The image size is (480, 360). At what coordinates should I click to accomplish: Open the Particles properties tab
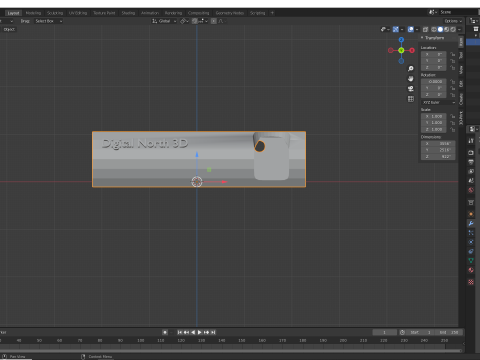click(471, 233)
